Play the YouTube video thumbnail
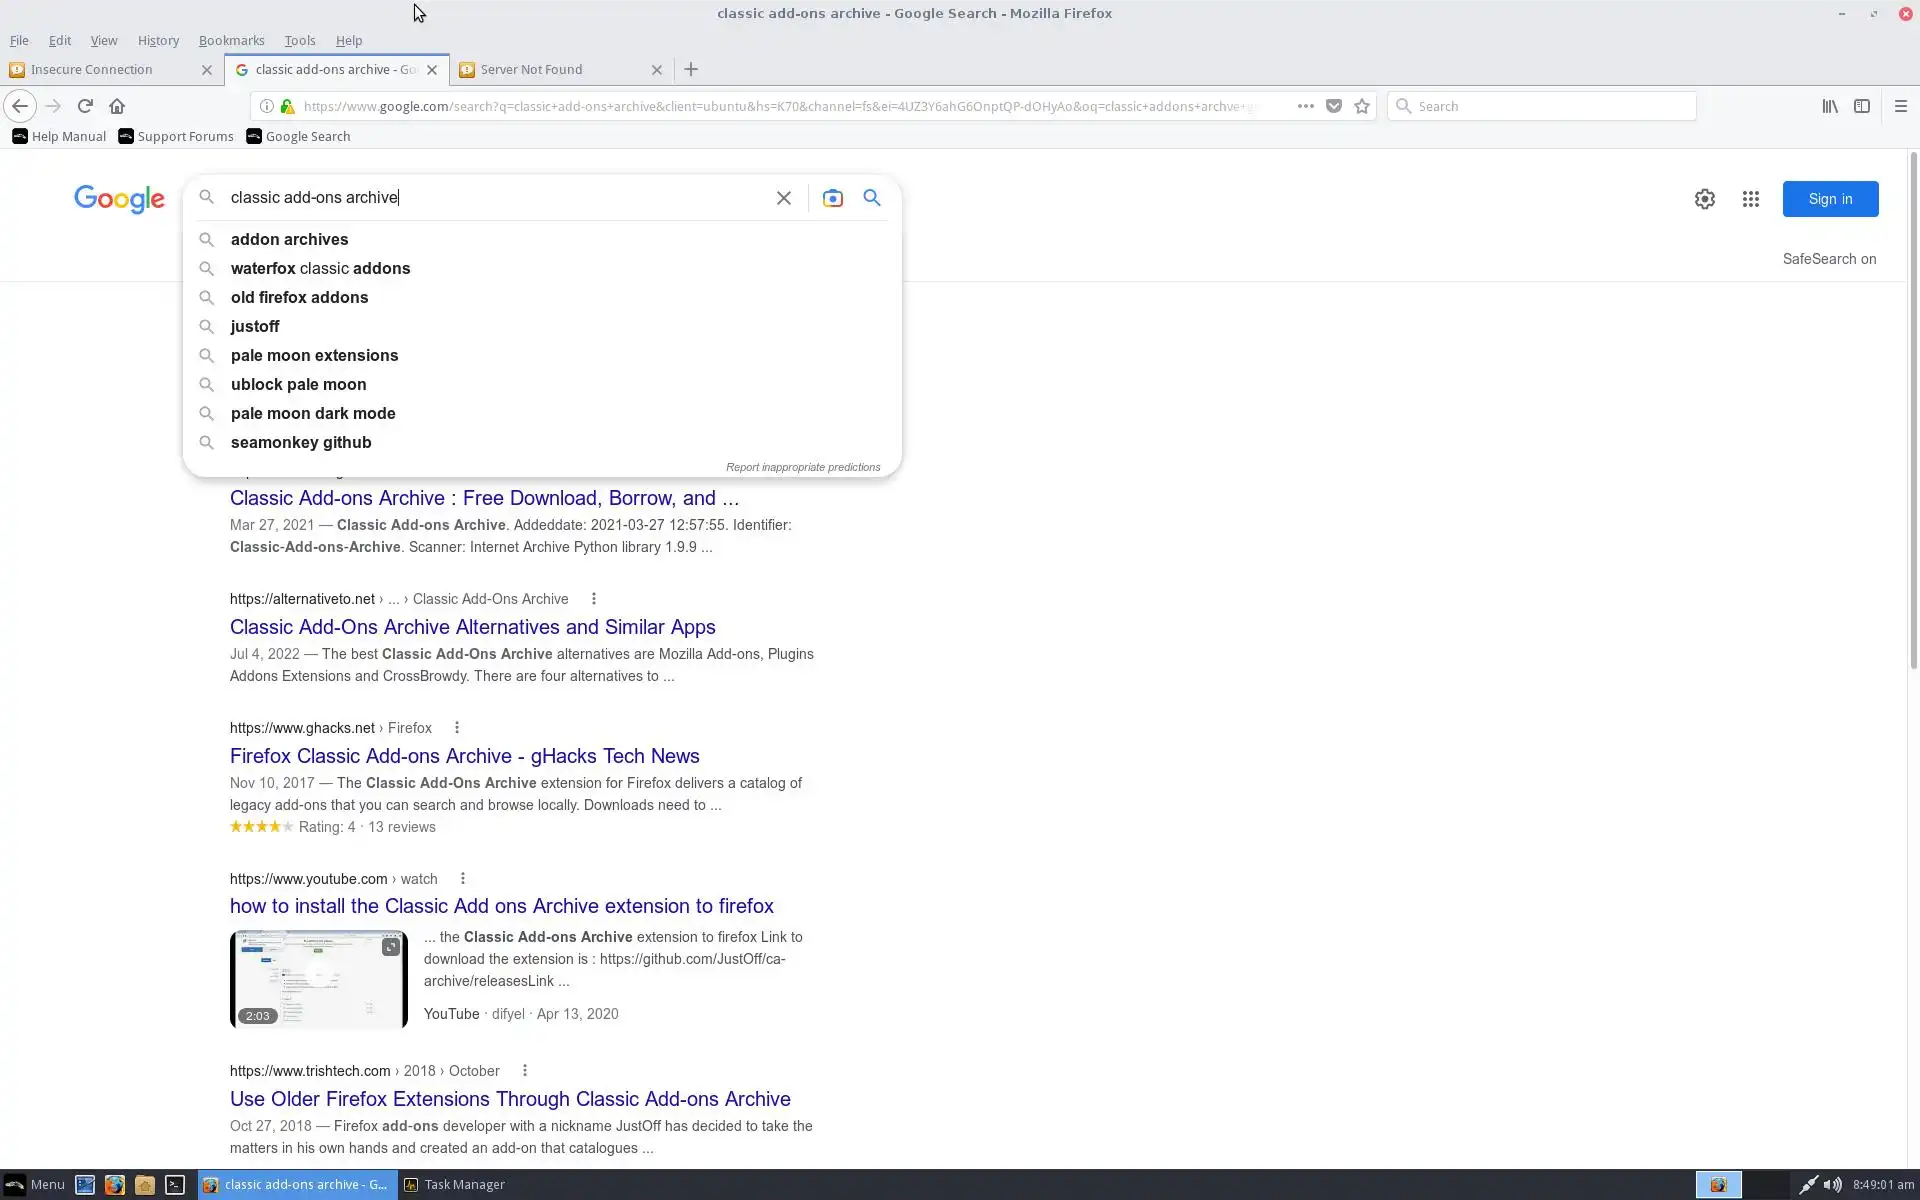The height and width of the screenshot is (1200, 1920). click(318, 979)
